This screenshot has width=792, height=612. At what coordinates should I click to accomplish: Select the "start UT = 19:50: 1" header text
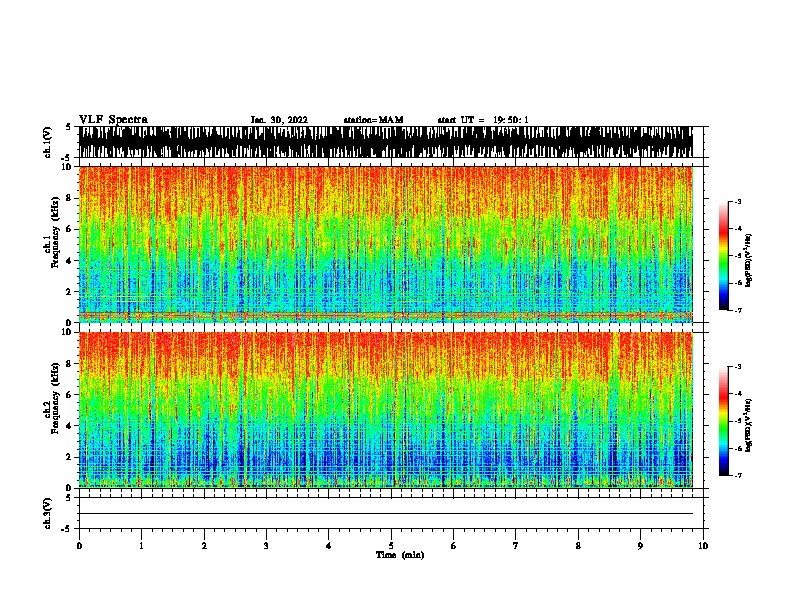(483, 120)
